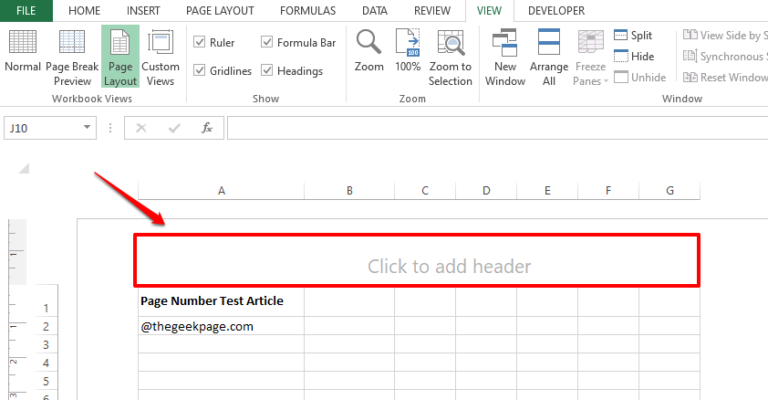Select column C header
The image size is (768, 400).
pos(425,190)
